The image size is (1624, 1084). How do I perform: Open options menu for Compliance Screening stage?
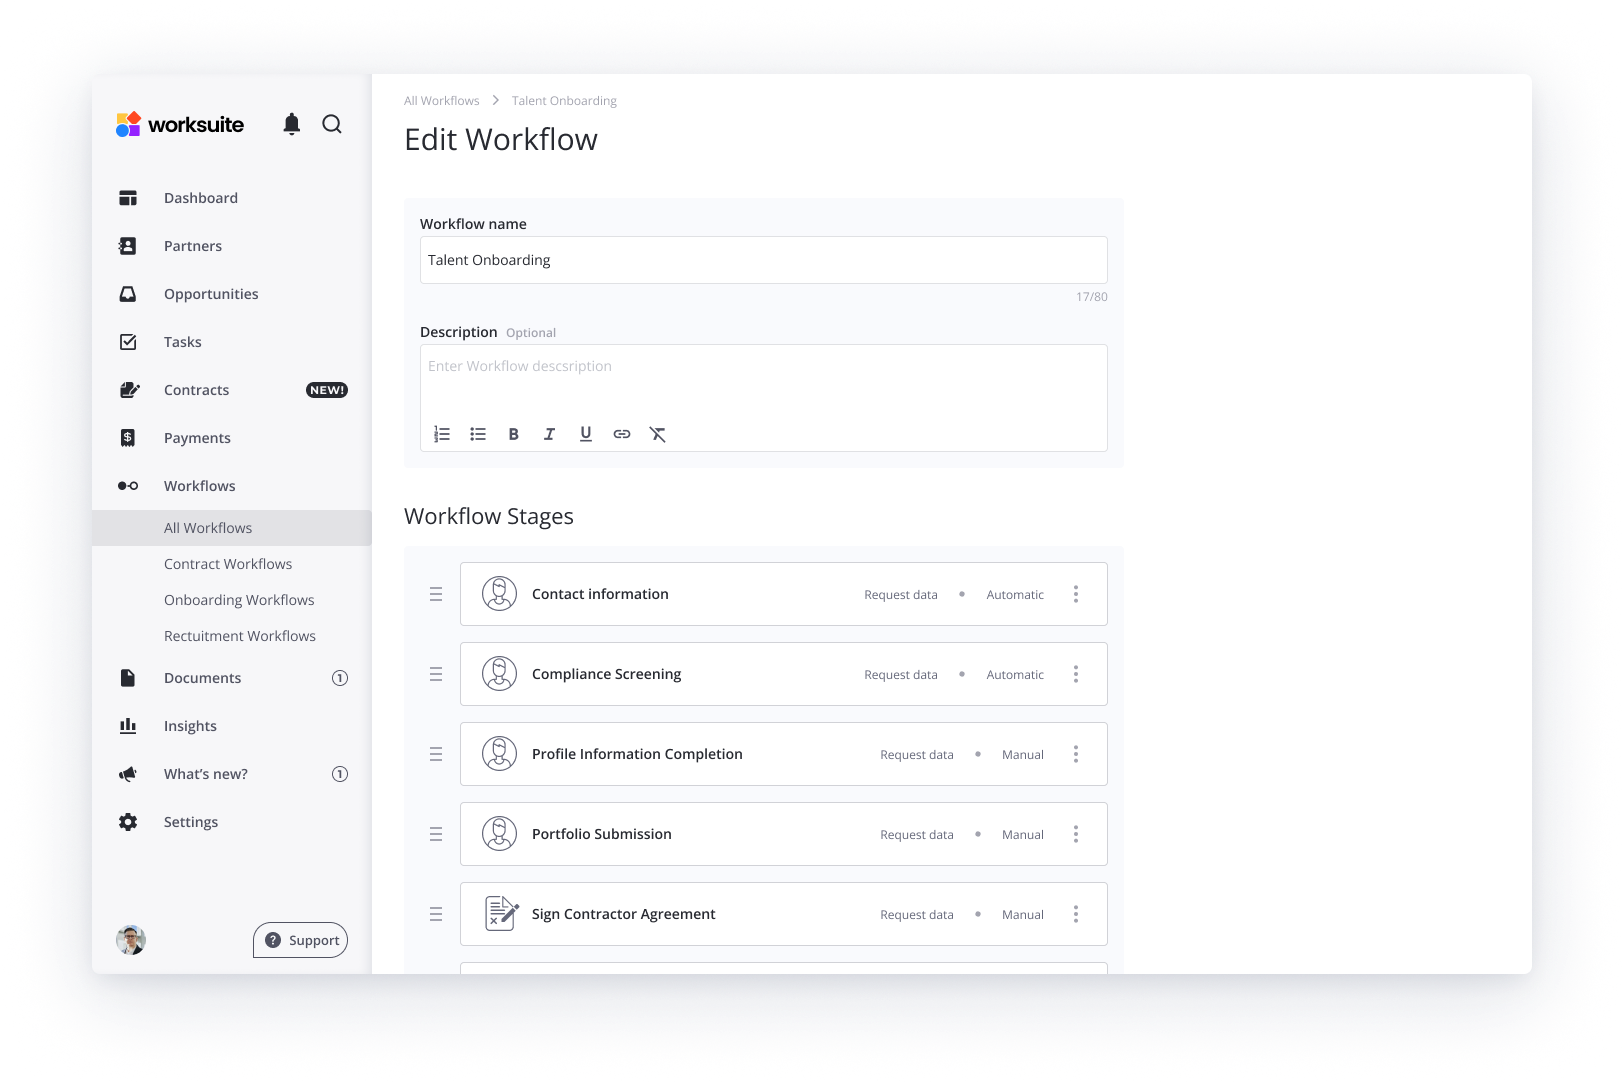[x=1076, y=674]
